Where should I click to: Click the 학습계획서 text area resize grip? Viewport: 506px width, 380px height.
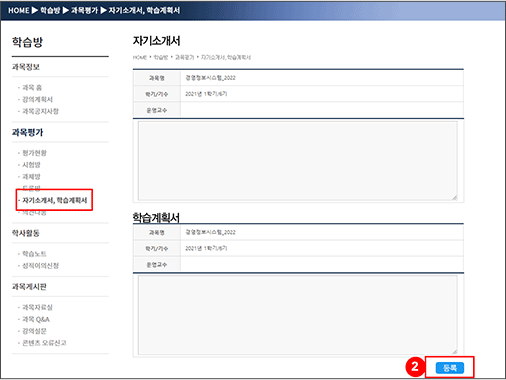pos(454,351)
